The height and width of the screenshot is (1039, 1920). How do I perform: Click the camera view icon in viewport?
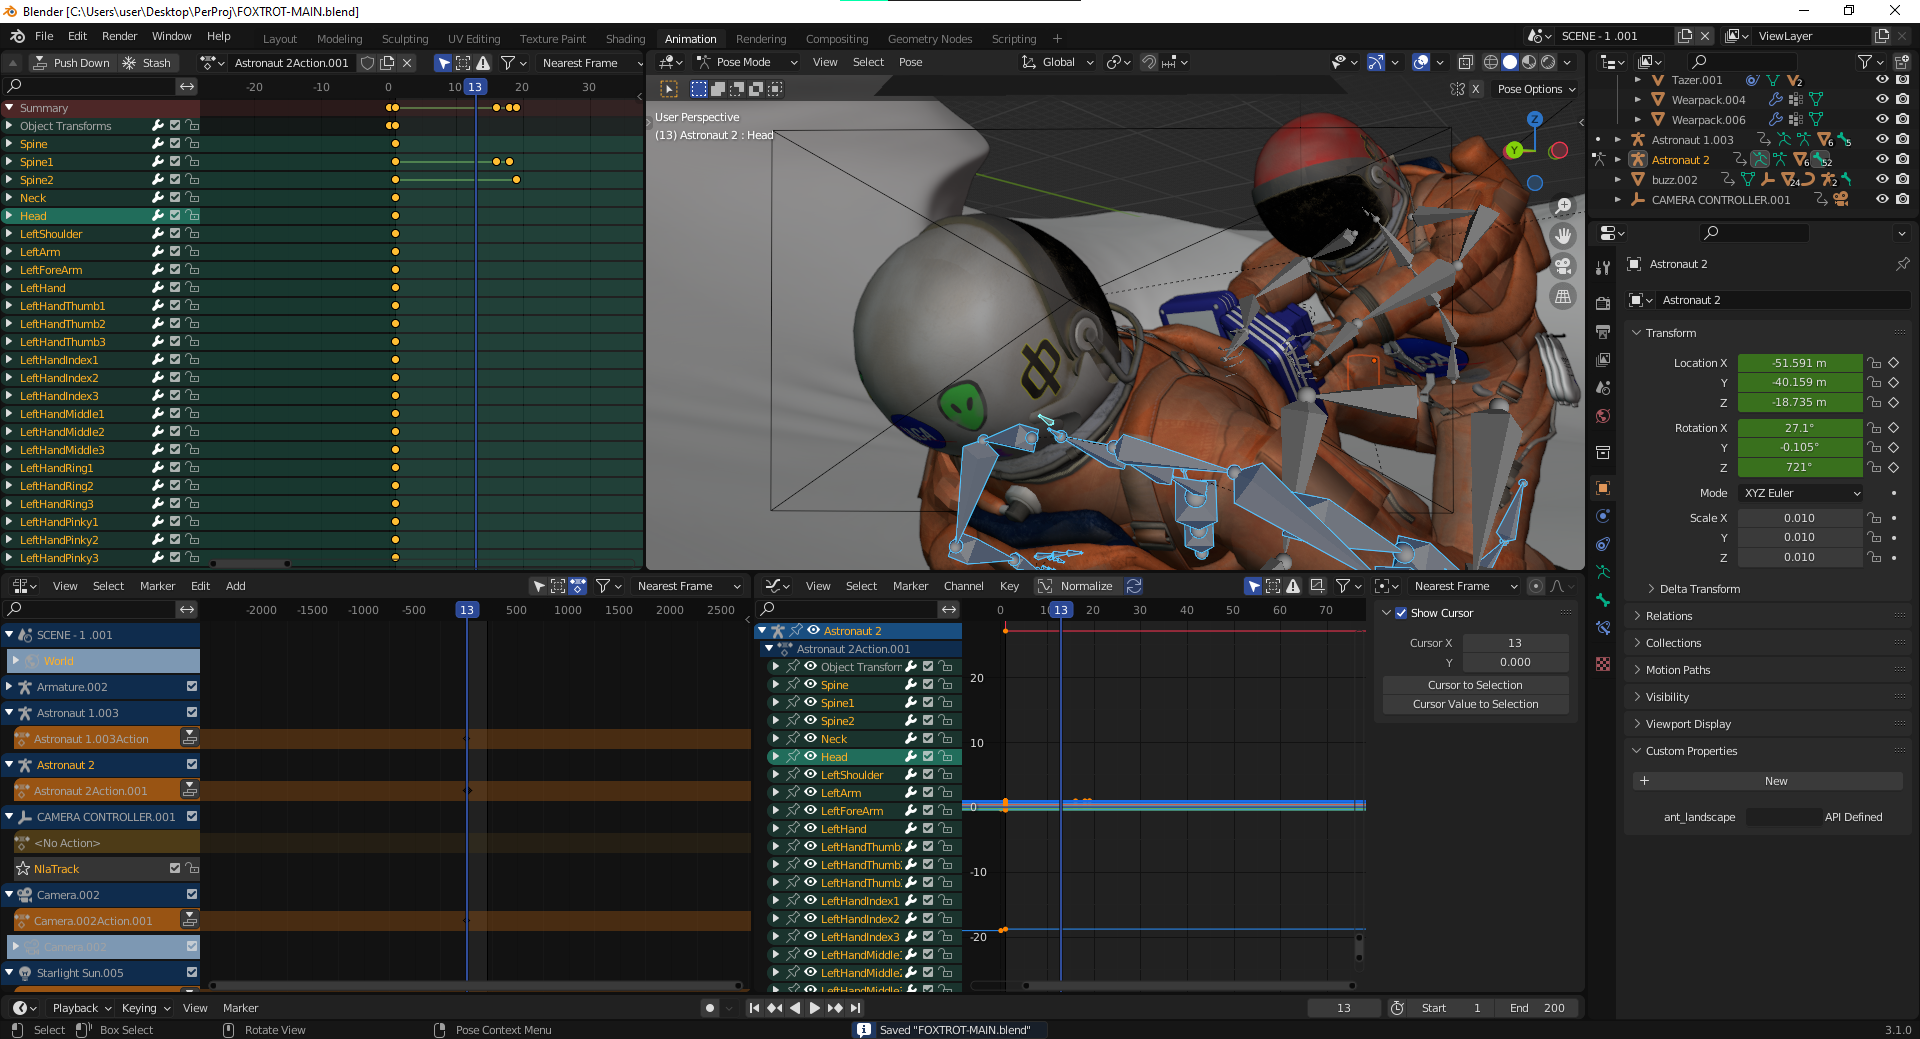point(1563,266)
